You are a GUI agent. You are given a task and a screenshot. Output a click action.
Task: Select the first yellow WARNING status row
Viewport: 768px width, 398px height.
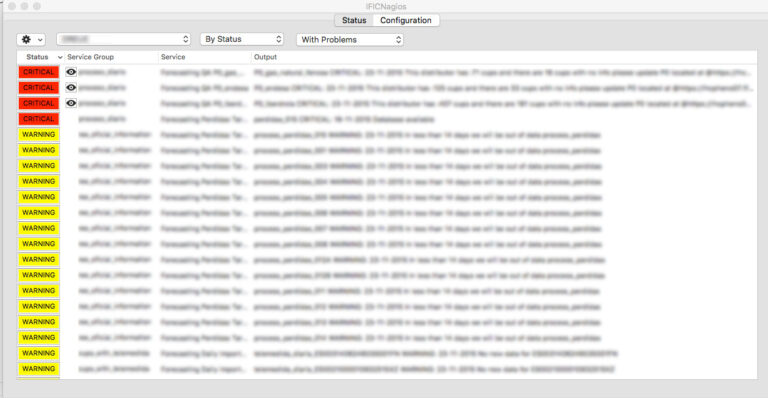pos(387,135)
